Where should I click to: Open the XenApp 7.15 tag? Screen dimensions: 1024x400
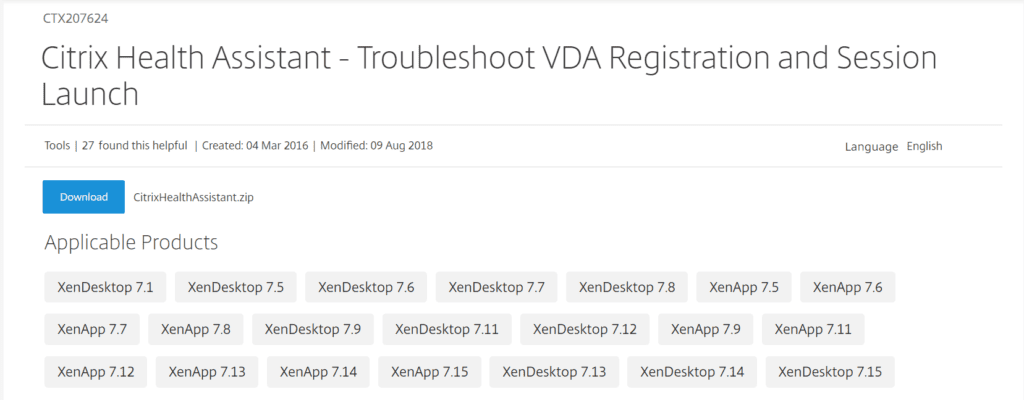(x=429, y=372)
